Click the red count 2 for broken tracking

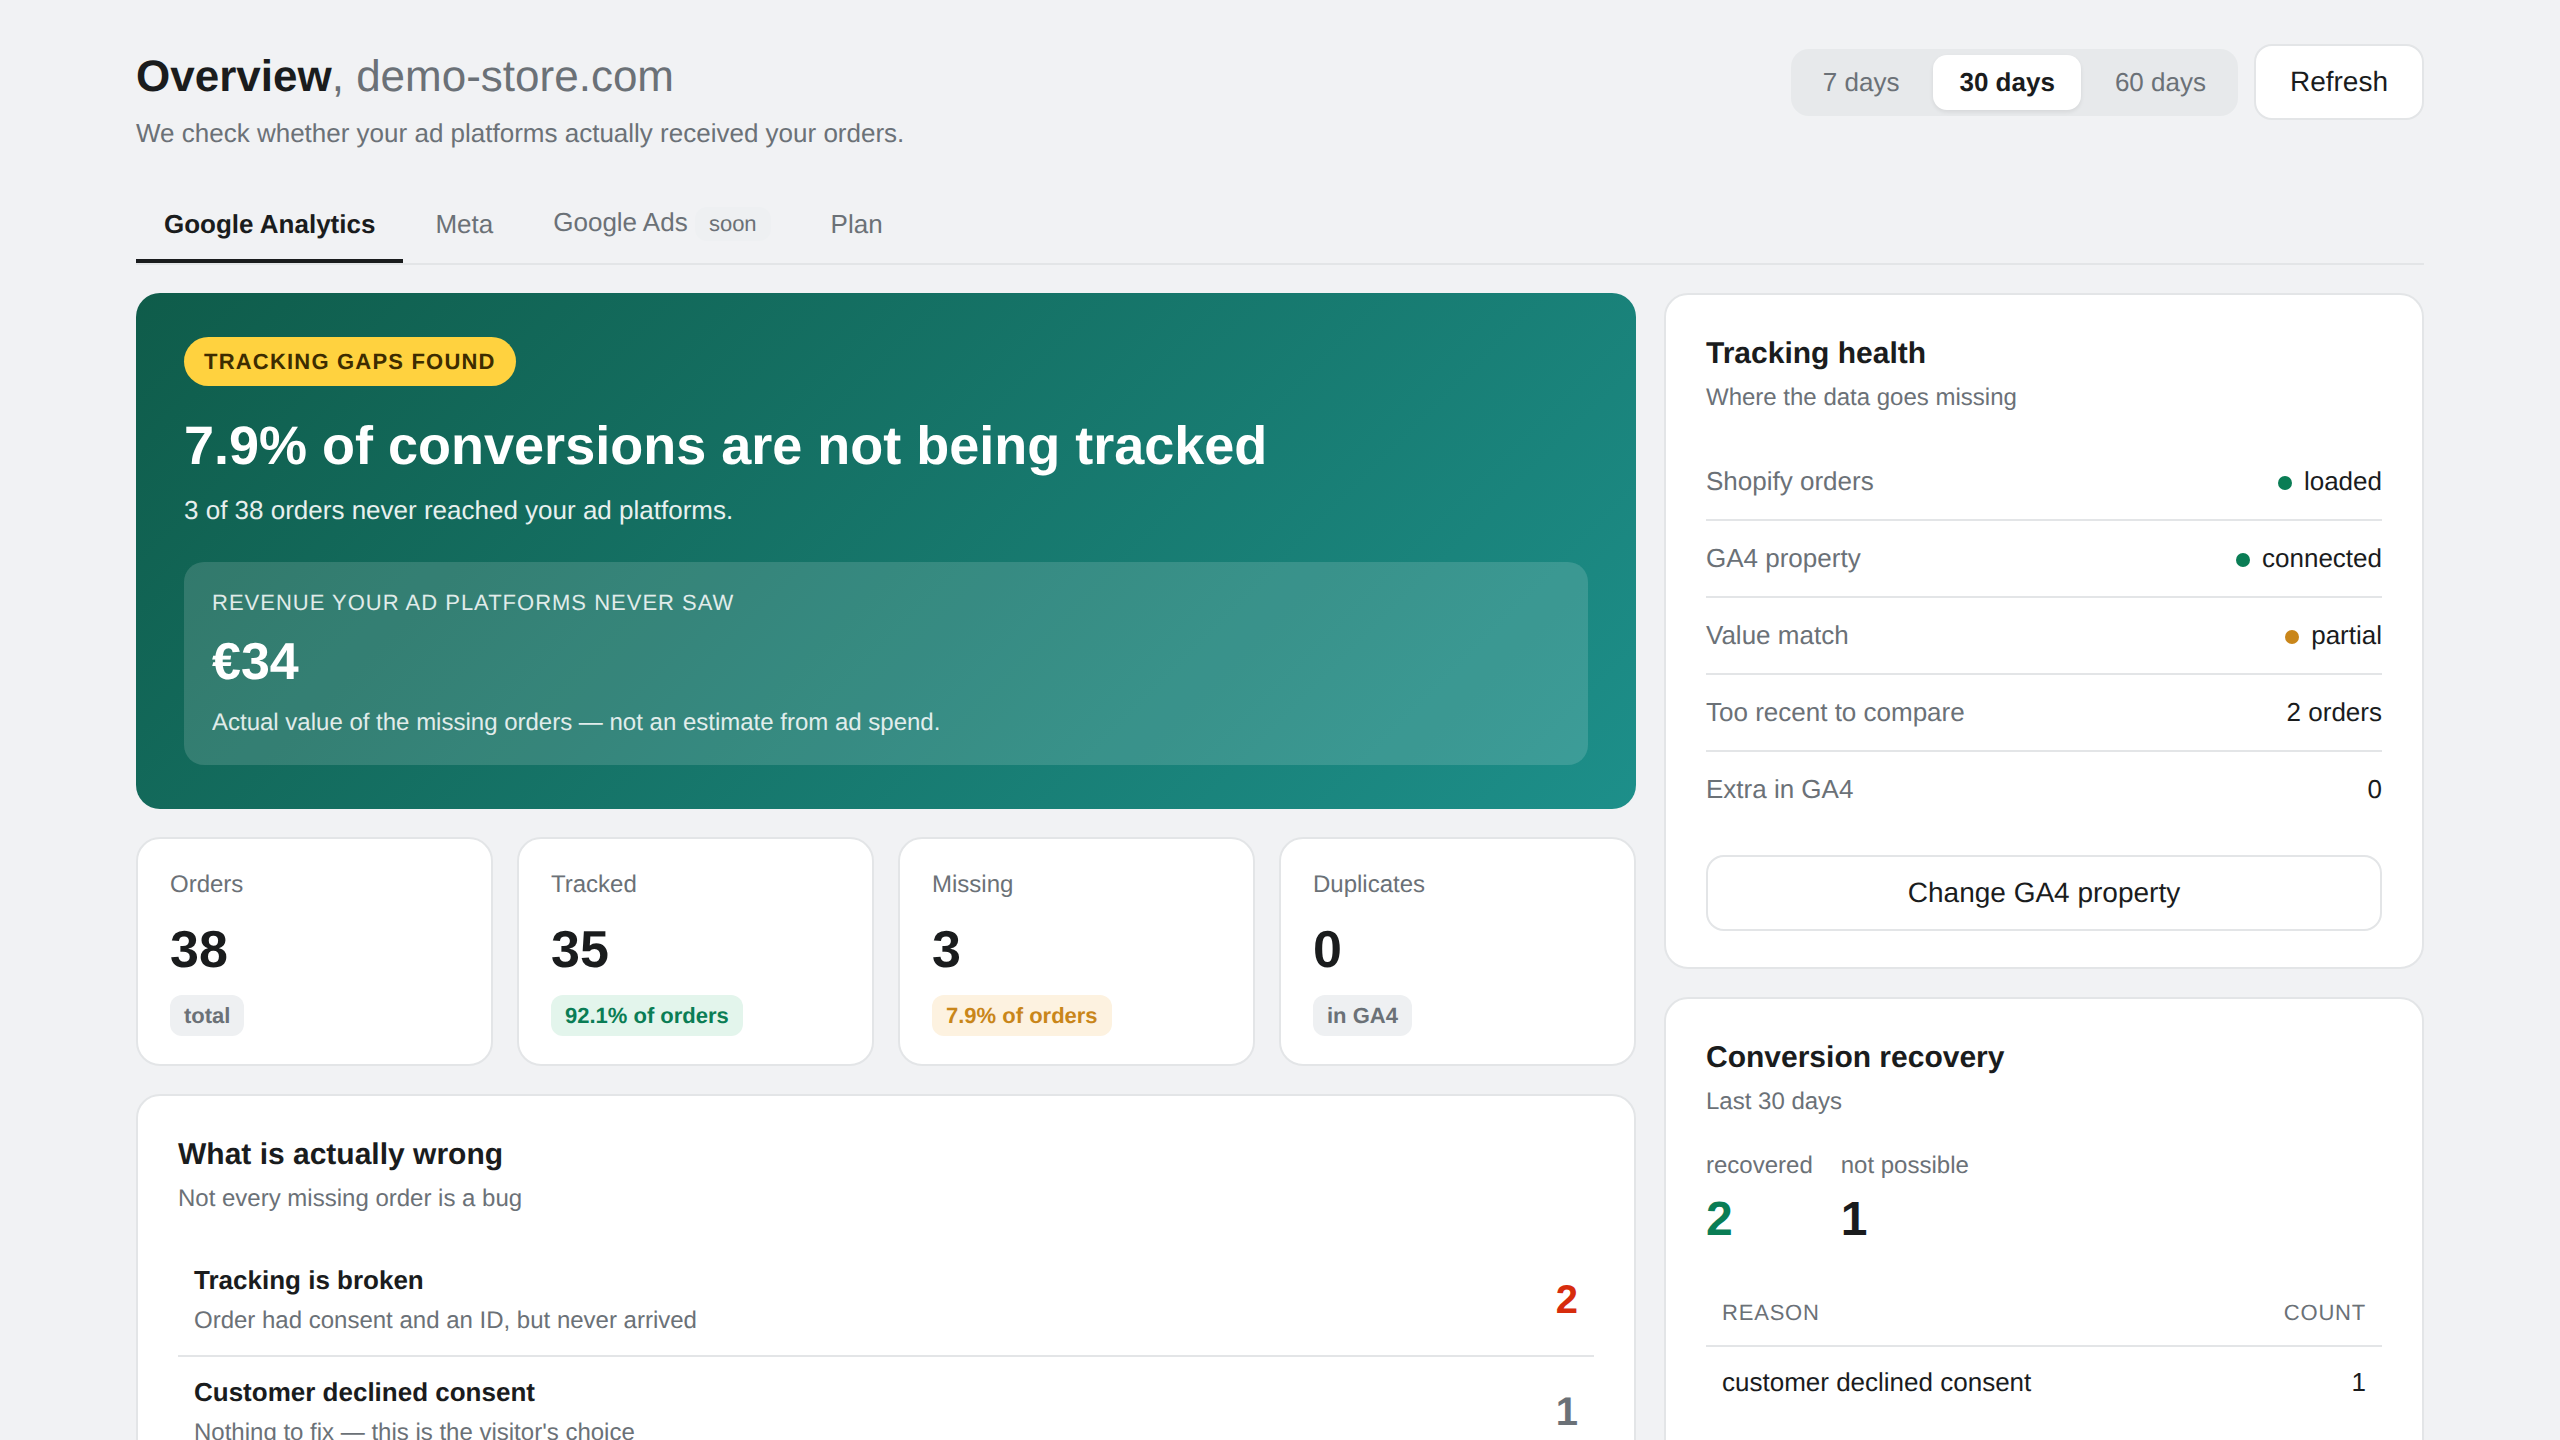coord(1566,1299)
